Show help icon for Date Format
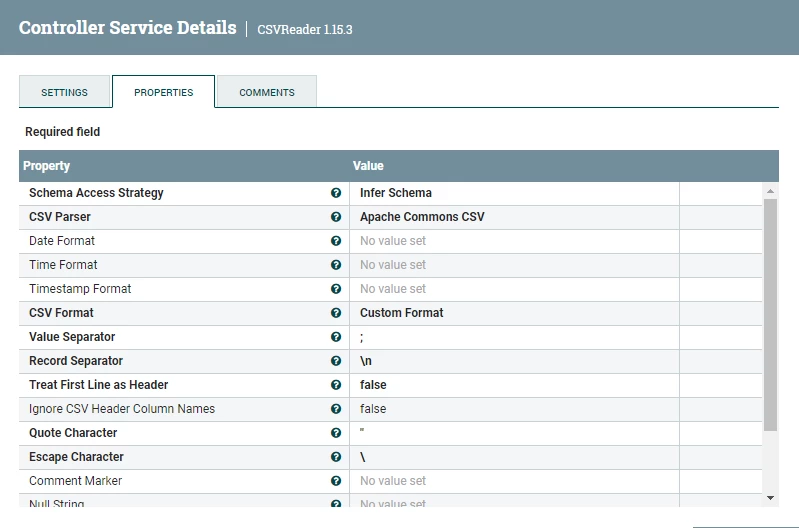This screenshot has width=799, height=528. [336, 241]
